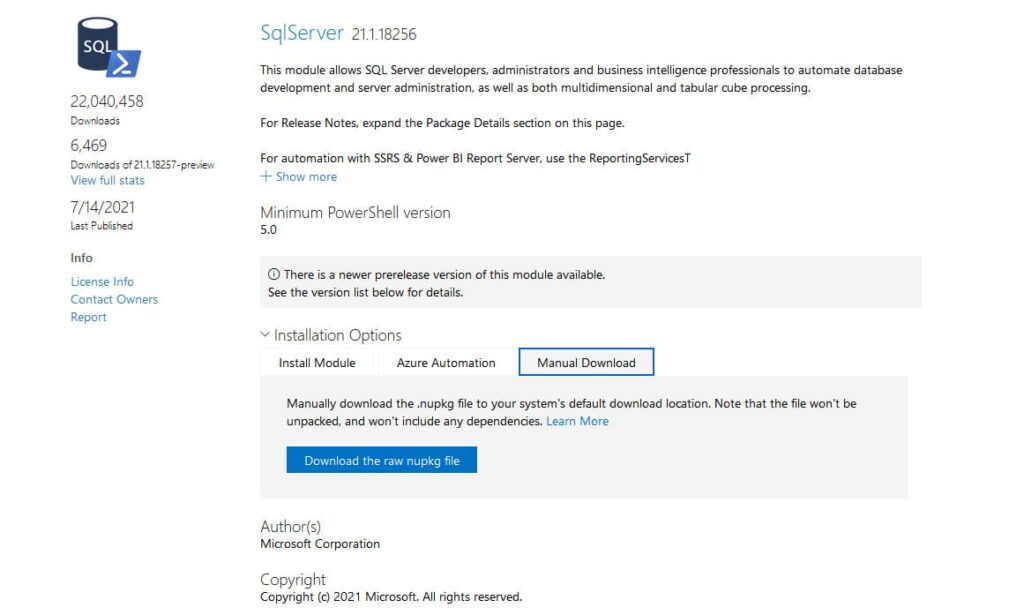Follow the Learn More link
1024x615 pixels.
tap(577, 421)
